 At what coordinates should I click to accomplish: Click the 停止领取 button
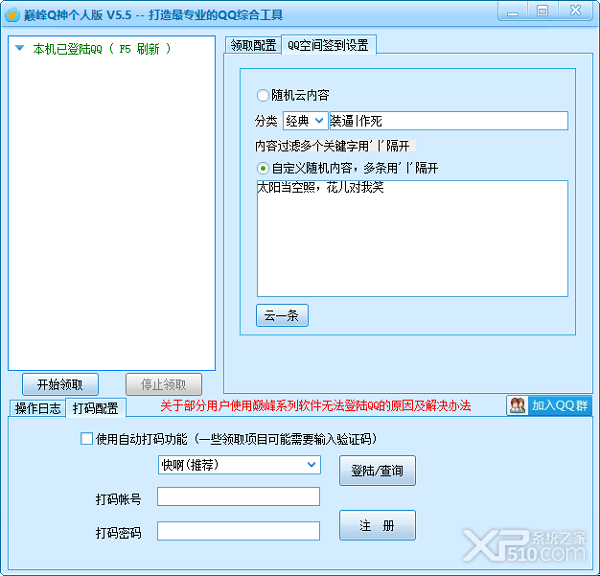click(x=163, y=384)
